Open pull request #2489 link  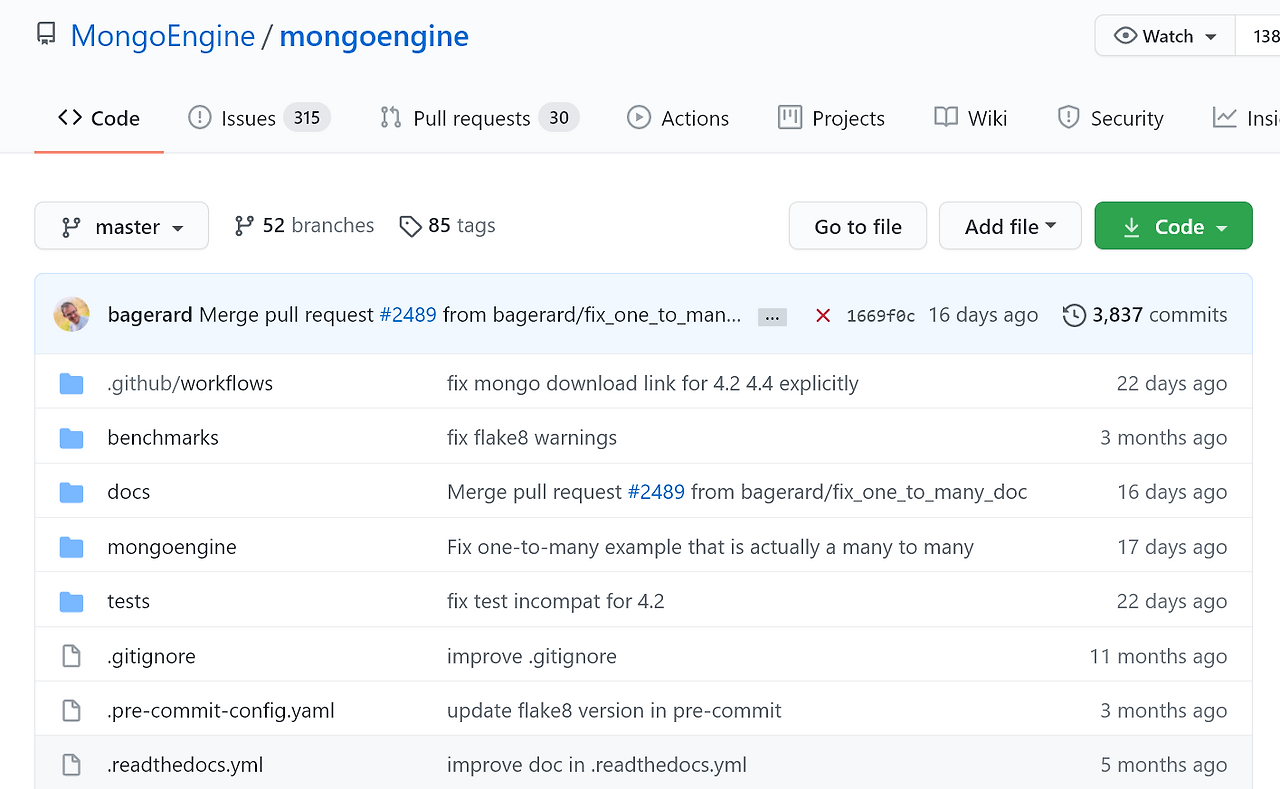point(408,314)
